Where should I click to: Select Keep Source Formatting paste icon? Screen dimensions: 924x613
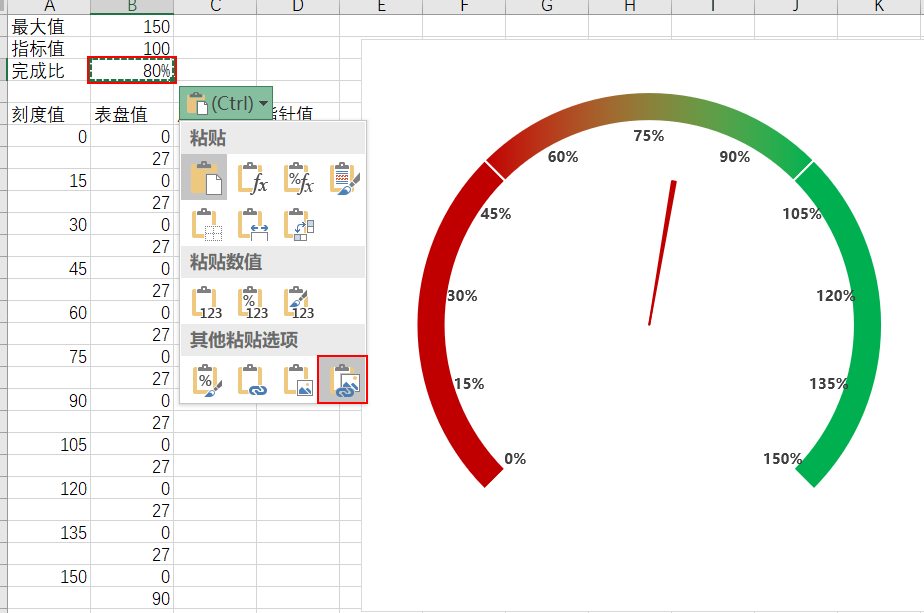(344, 177)
